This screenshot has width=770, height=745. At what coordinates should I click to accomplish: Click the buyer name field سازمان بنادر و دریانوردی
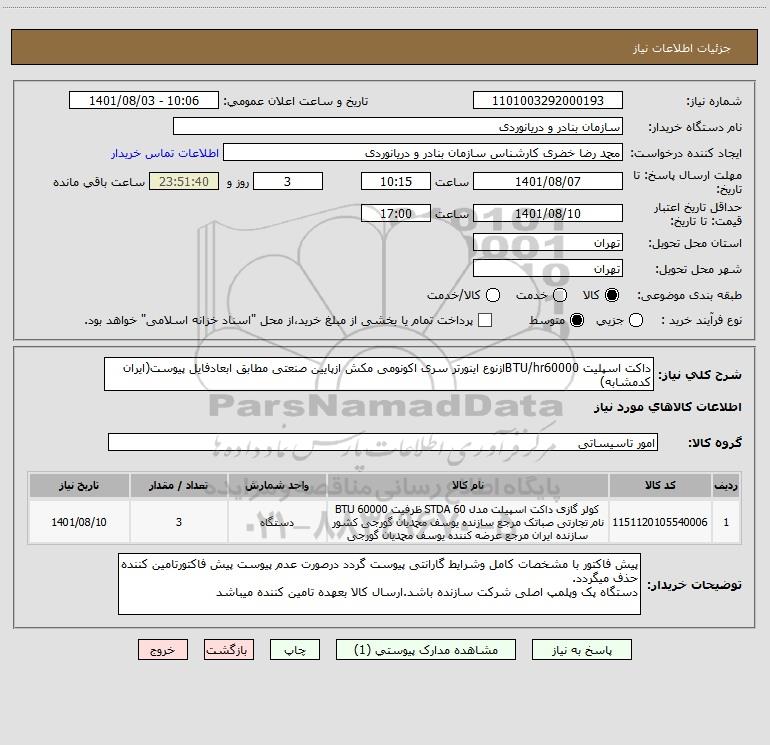(x=398, y=127)
